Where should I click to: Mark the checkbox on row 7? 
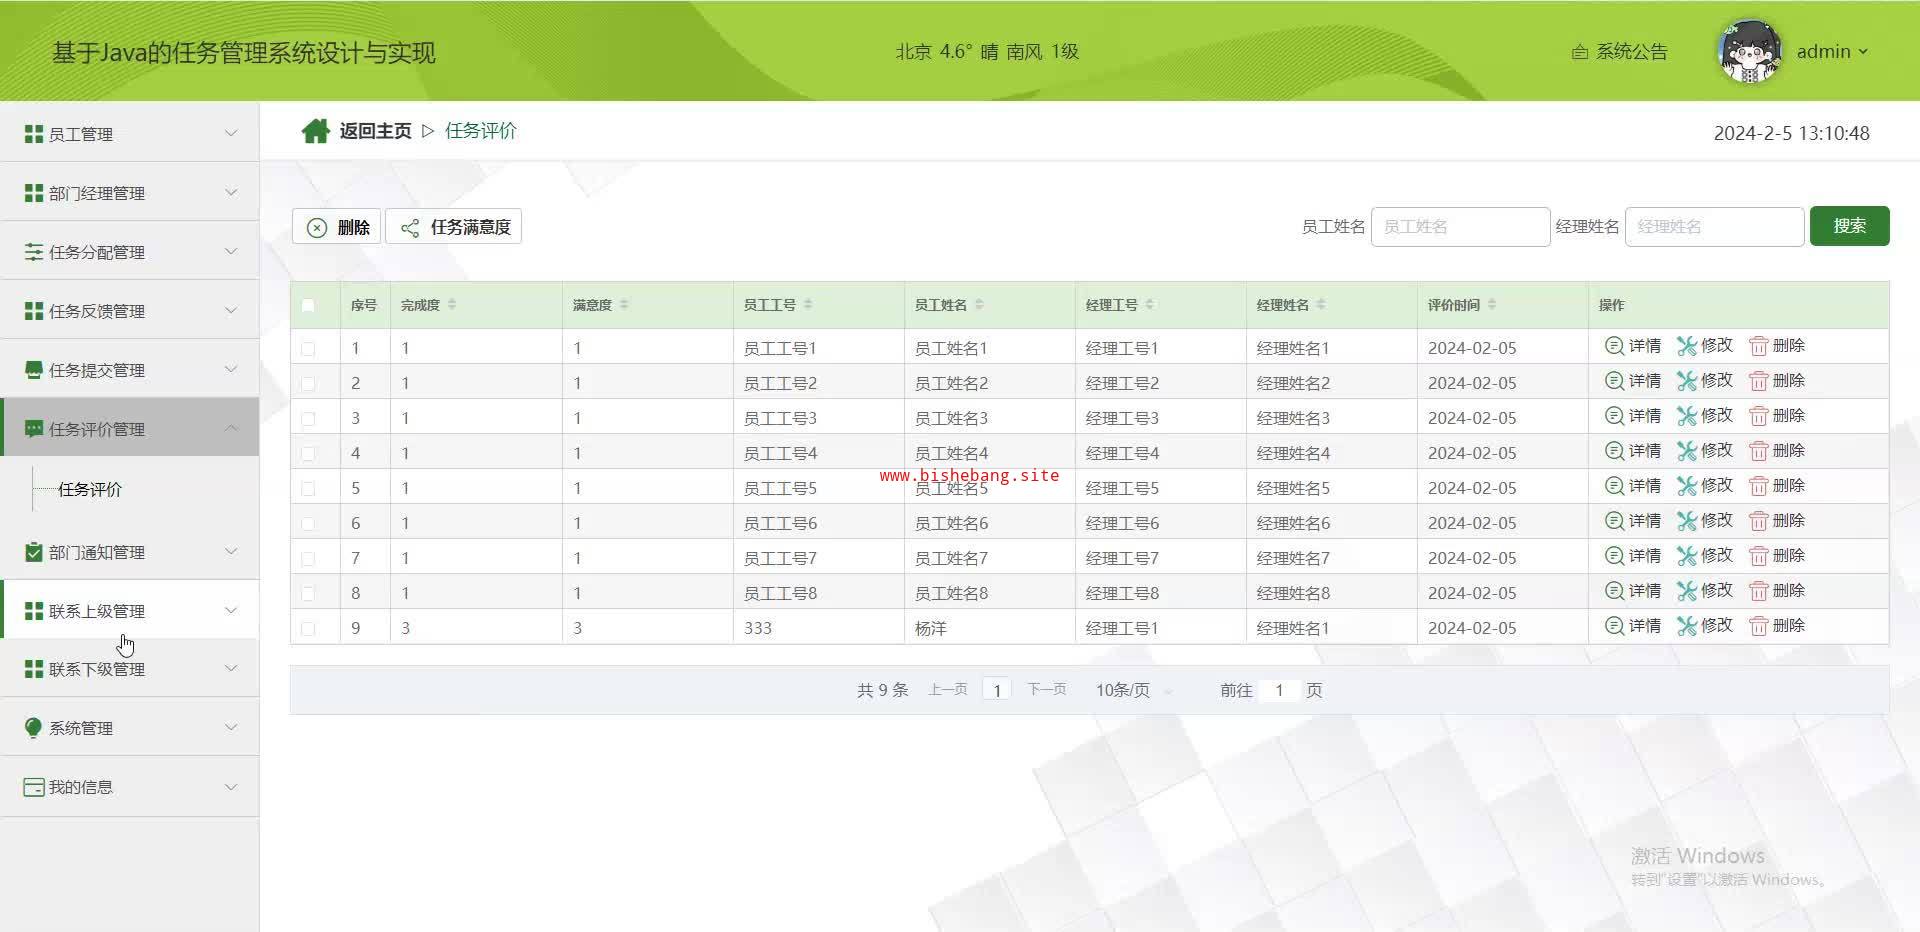[308, 559]
